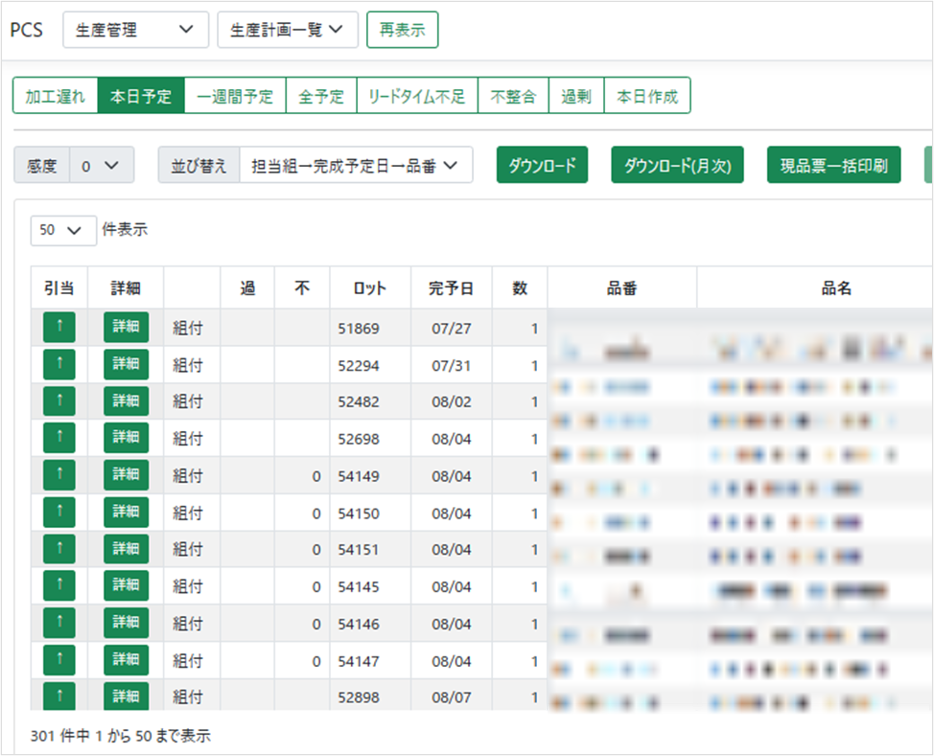
Task: Click the 現品票一括印刷 button
Action: [833, 166]
